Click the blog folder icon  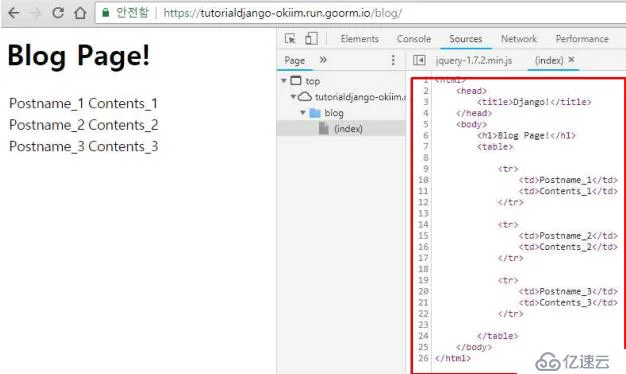(x=315, y=113)
